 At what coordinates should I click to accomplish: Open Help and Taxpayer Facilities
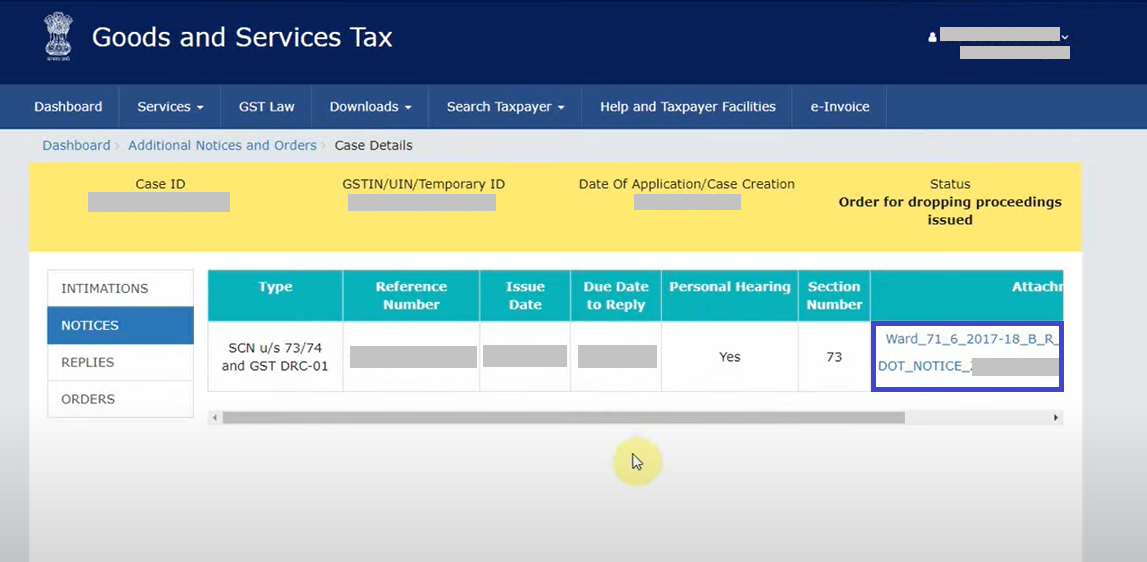pos(687,107)
